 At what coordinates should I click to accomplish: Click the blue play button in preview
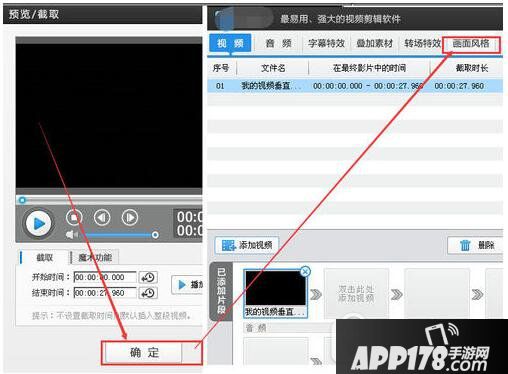click(38, 223)
